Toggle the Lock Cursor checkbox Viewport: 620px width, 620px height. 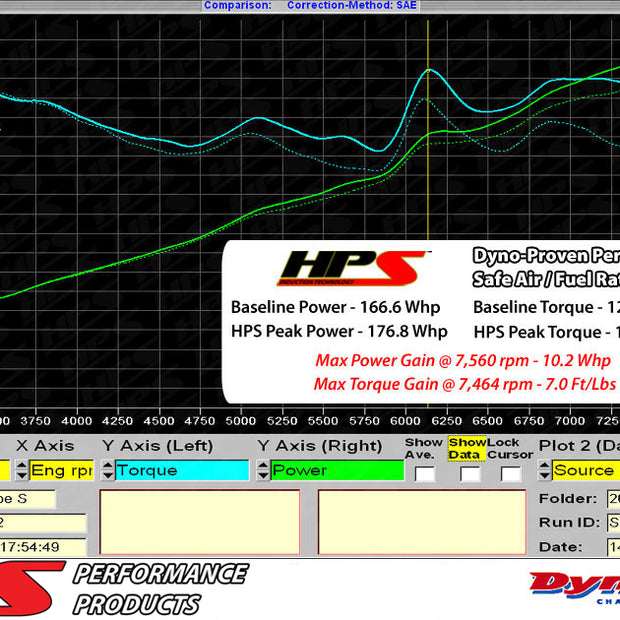(x=510, y=474)
